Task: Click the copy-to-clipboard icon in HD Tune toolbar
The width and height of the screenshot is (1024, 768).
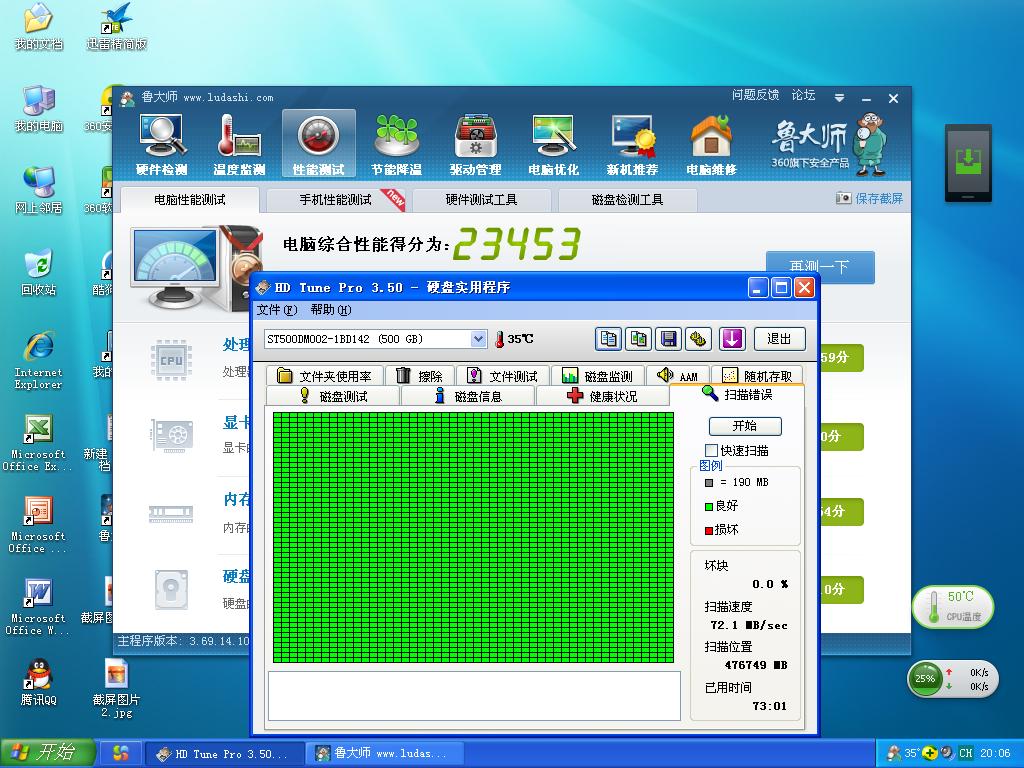Action: pyautogui.click(x=608, y=339)
